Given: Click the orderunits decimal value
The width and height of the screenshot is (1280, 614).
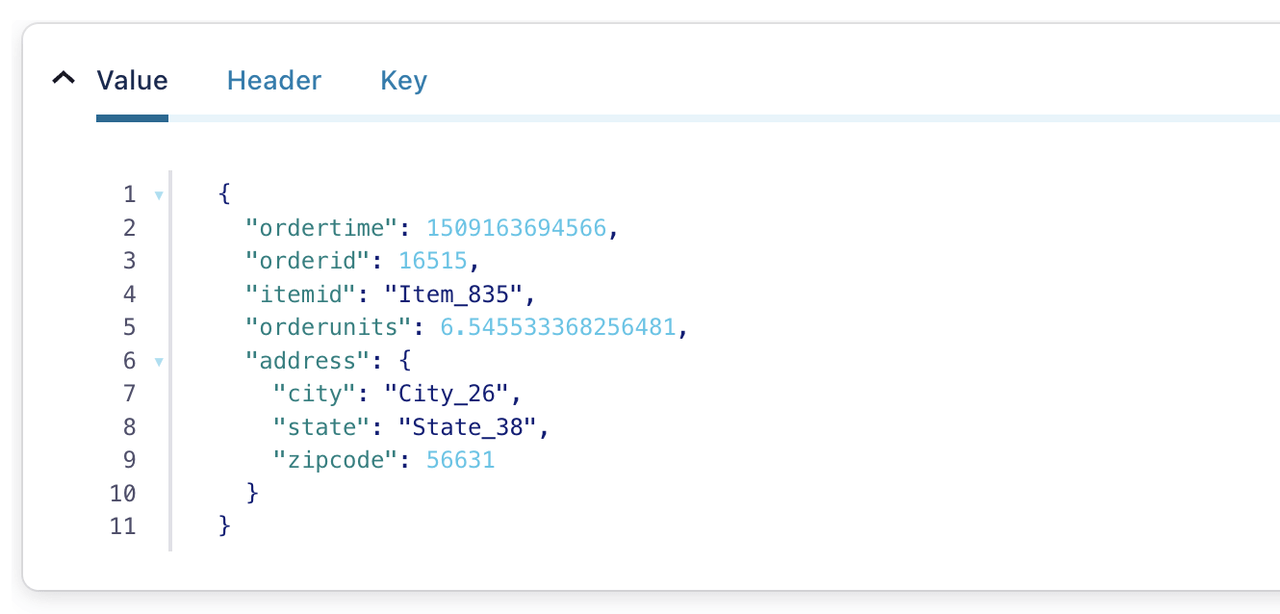Looking at the screenshot, I should tap(544, 327).
